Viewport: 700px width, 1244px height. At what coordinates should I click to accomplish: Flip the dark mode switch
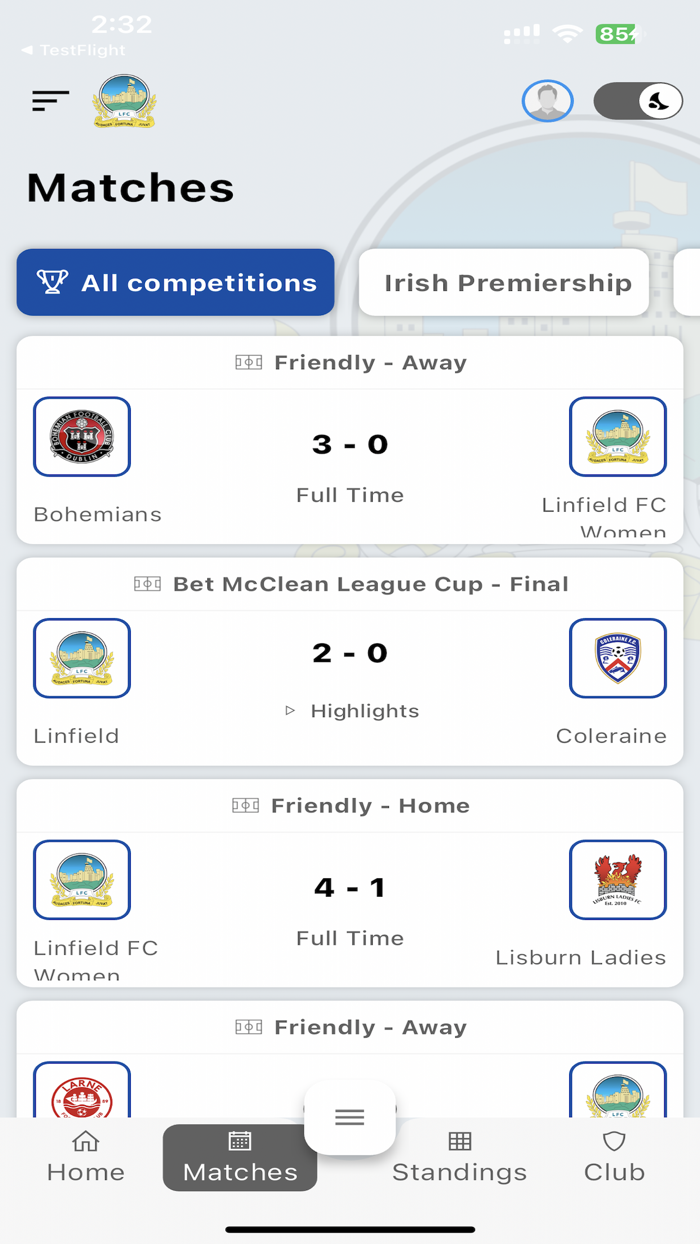pyautogui.click(x=638, y=100)
